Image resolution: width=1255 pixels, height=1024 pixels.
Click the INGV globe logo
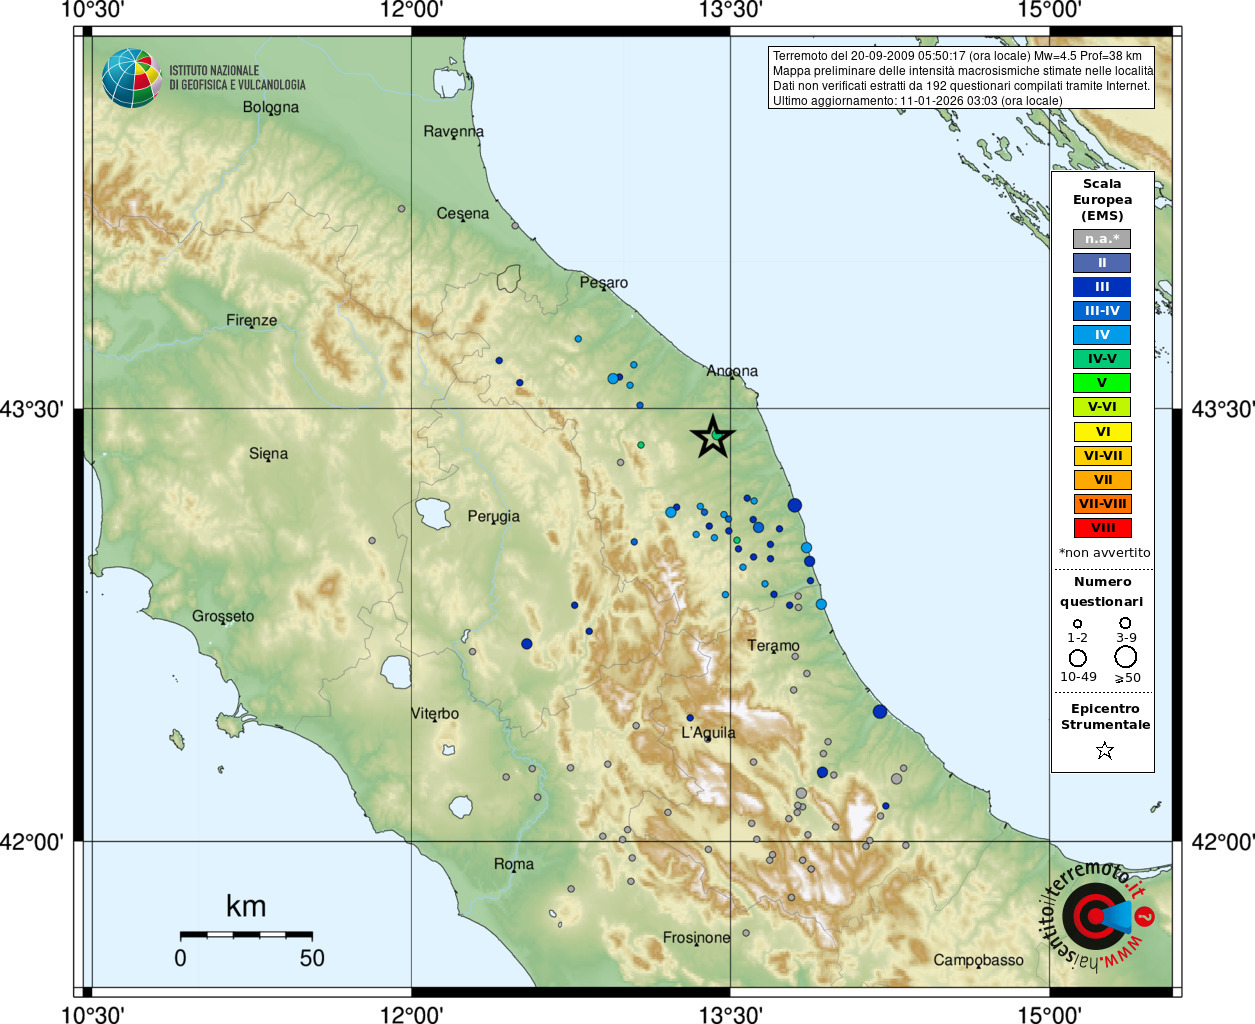131,78
